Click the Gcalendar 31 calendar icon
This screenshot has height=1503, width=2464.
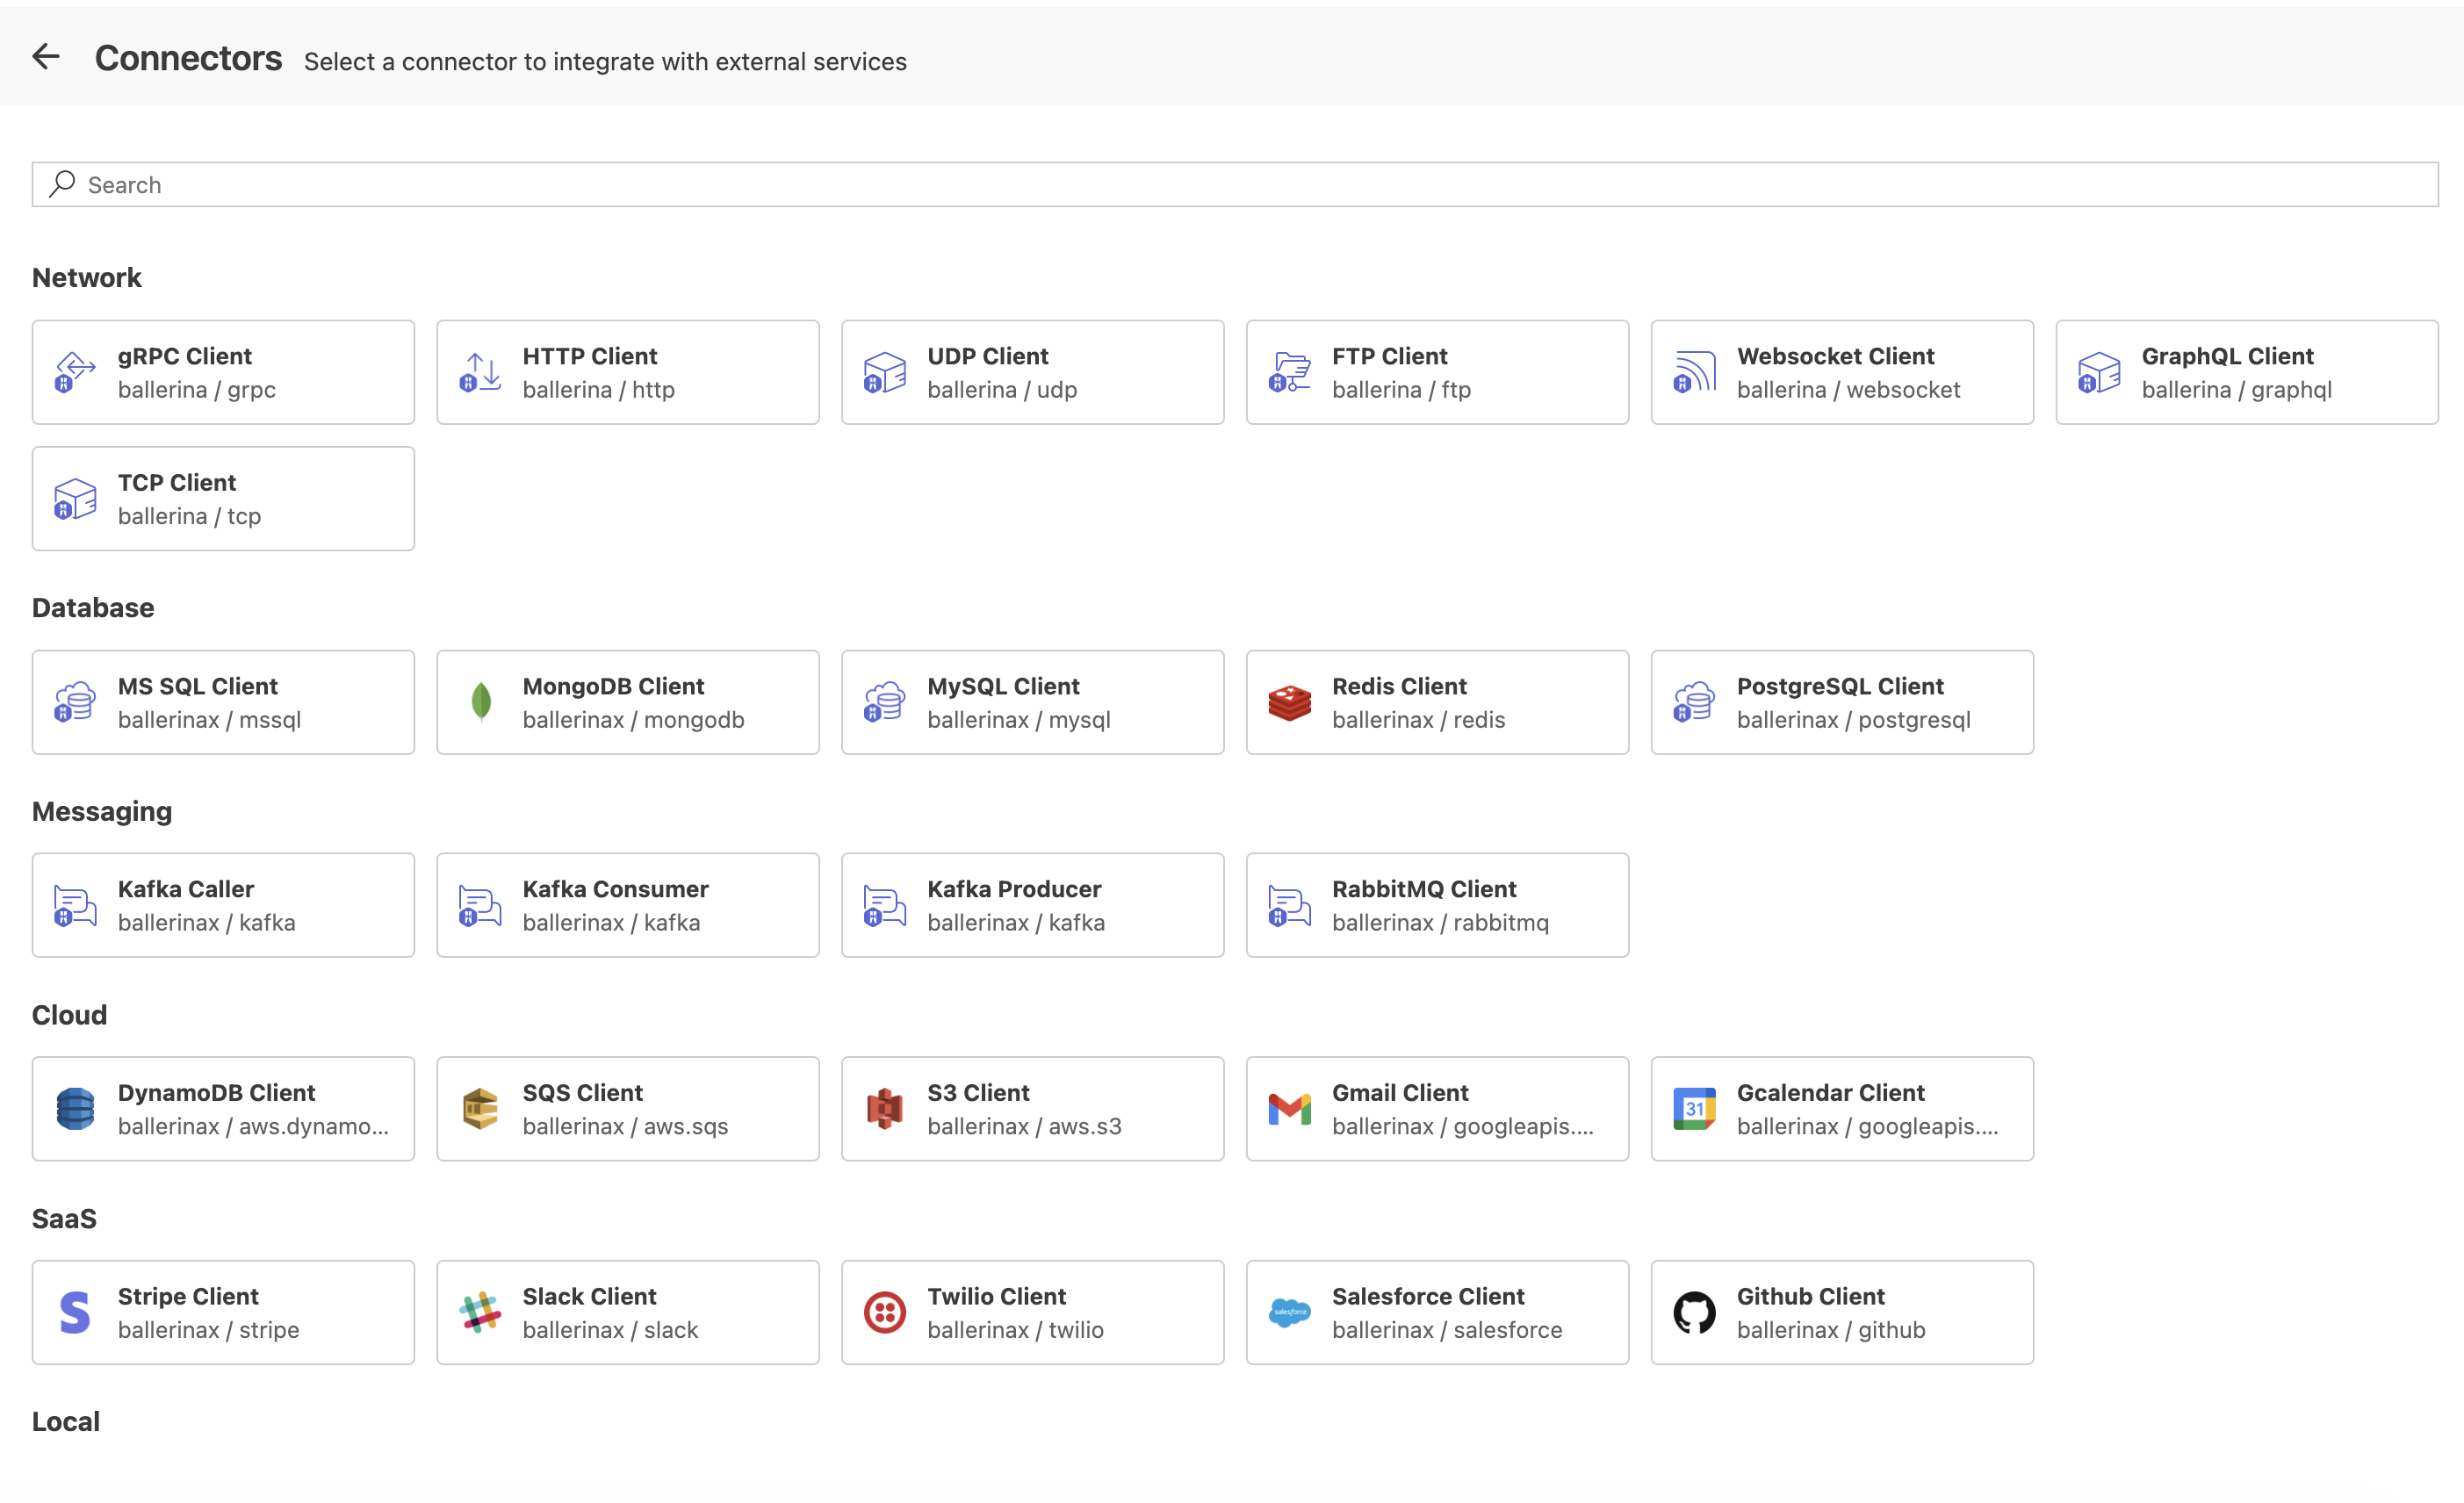click(1694, 1109)
